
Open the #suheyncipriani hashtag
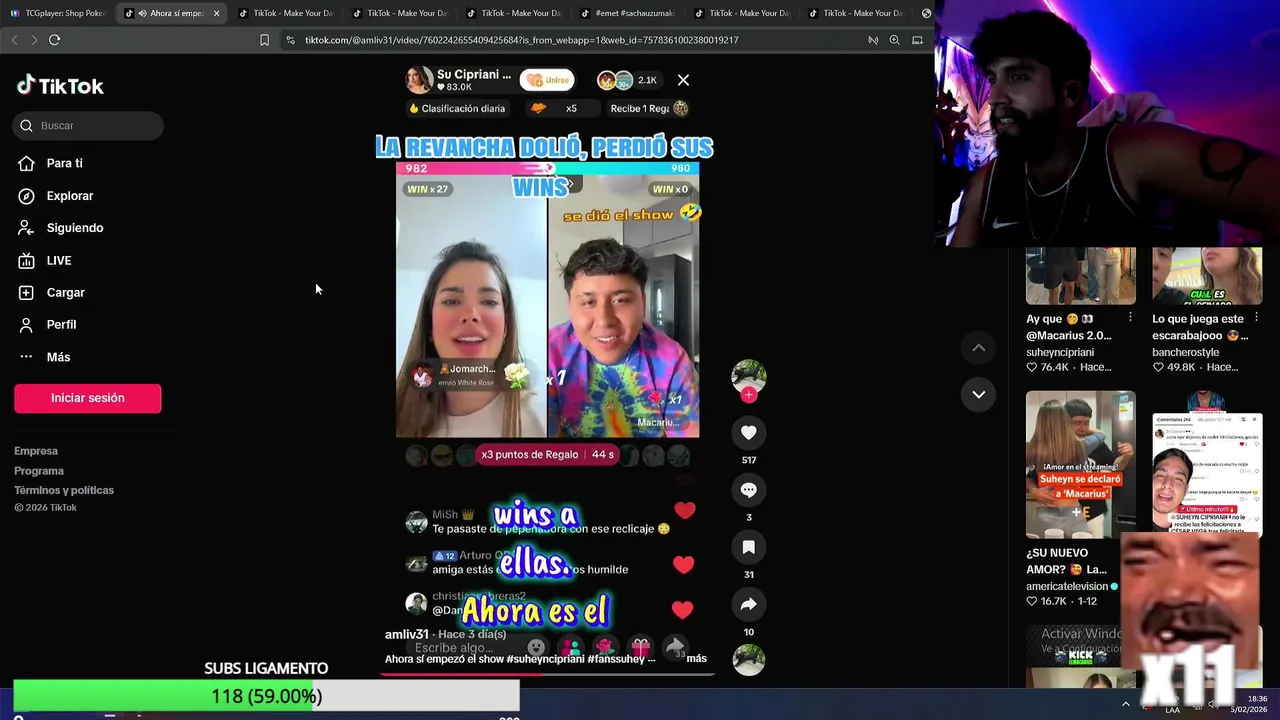[x=545, y=659]
